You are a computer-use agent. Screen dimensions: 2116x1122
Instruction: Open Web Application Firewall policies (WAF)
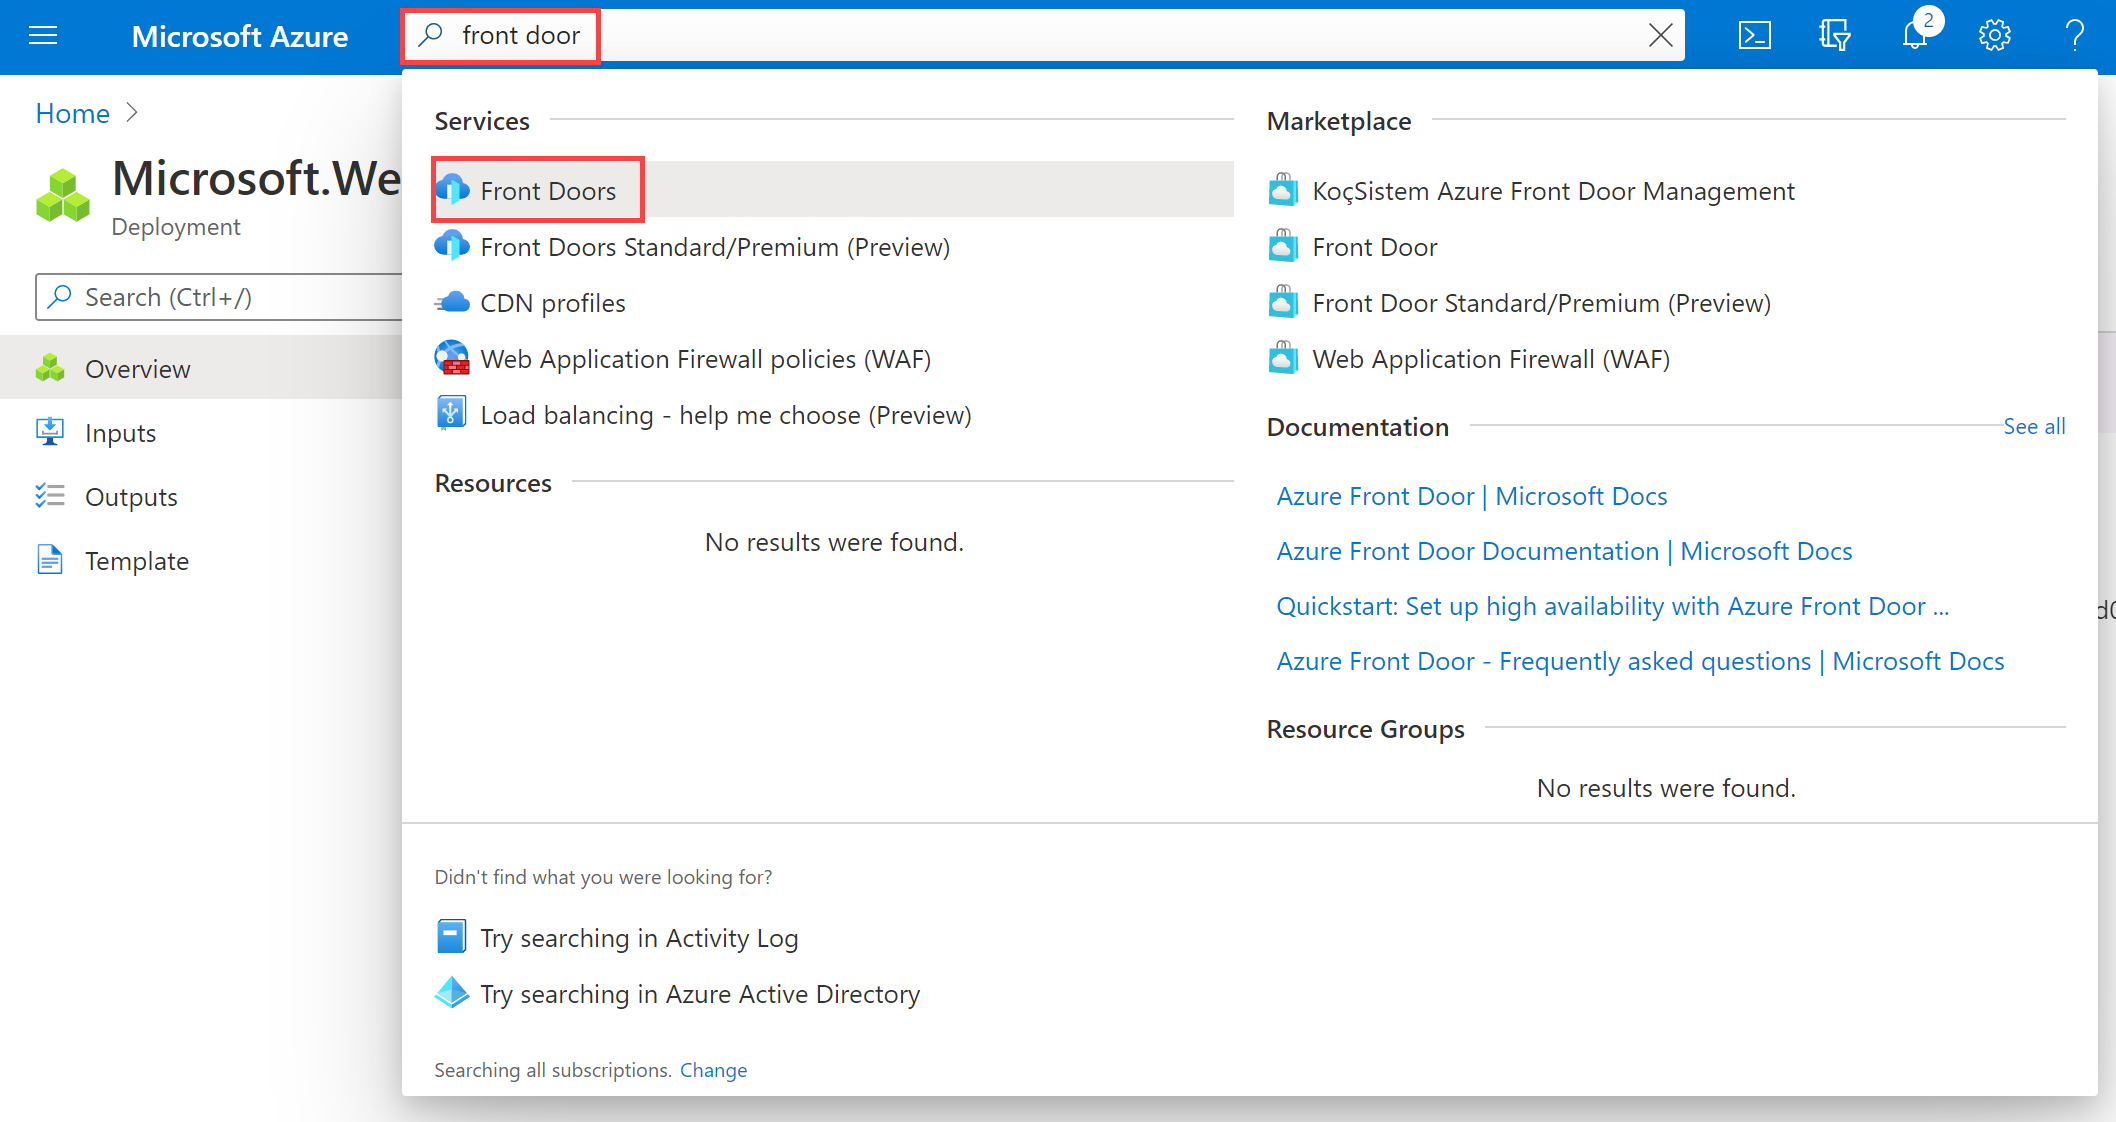(x=705, y=358)
